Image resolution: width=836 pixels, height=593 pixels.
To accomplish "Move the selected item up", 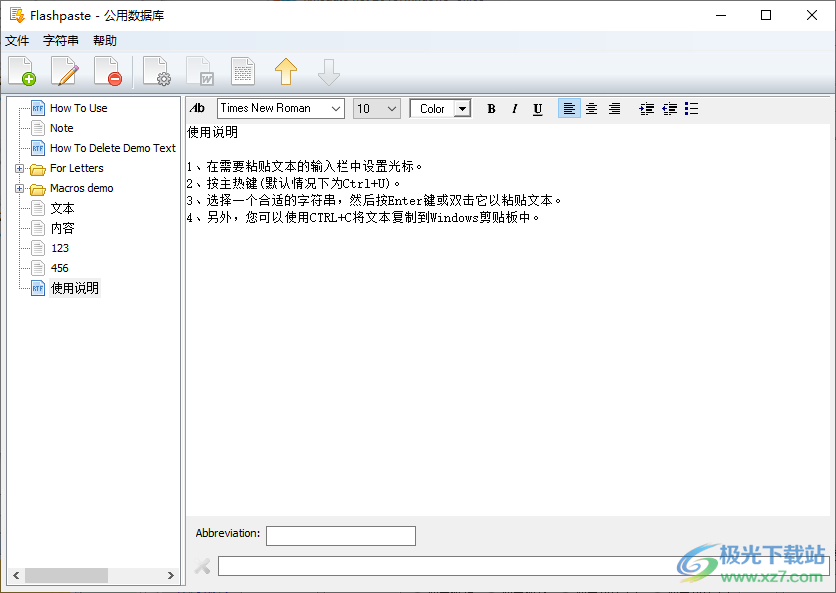I will coord(287,71).
